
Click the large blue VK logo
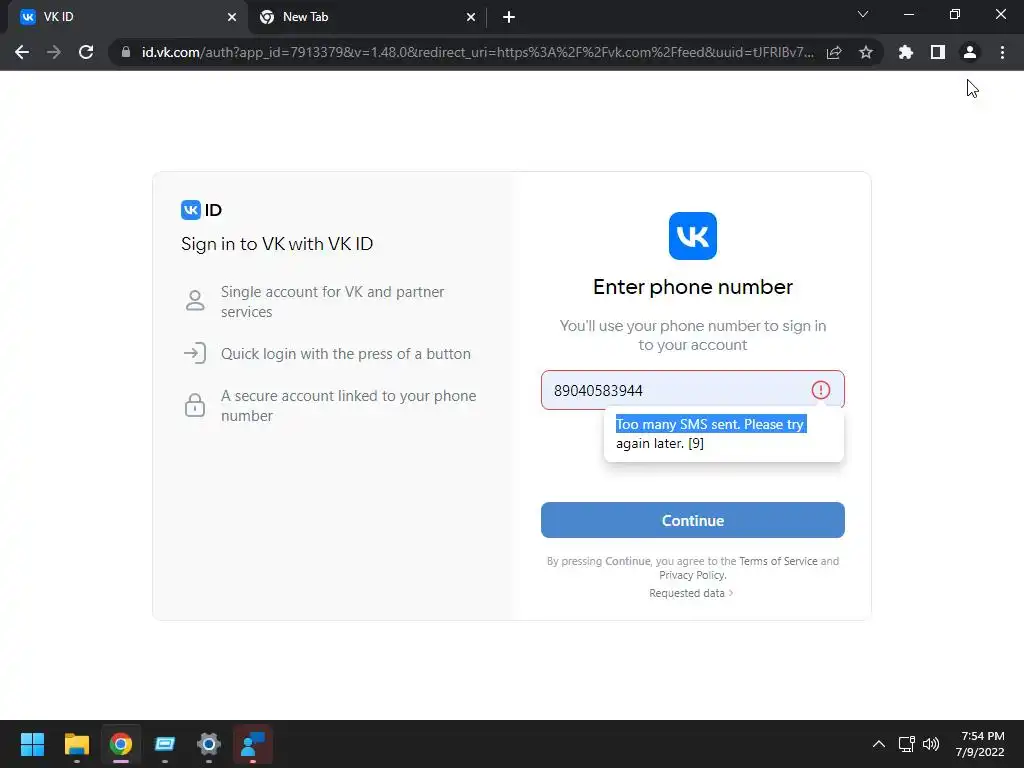[693, 236]
